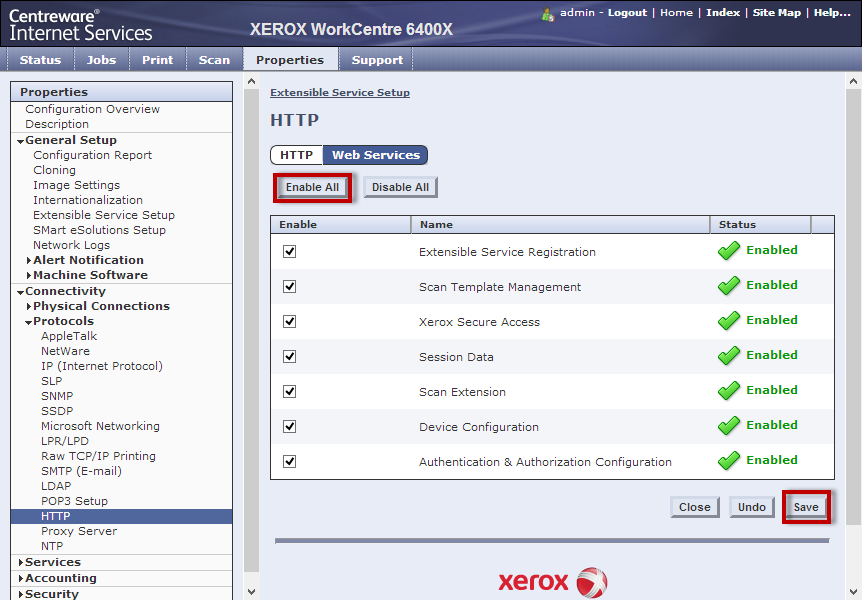
Task: Switch to the Scan tab
Action: pyautogui.click(x=214, y=60)
